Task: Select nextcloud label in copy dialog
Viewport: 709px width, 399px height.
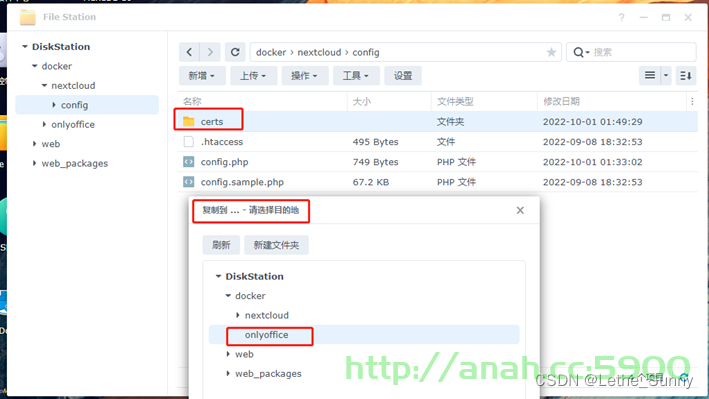Action: (267, 315)
